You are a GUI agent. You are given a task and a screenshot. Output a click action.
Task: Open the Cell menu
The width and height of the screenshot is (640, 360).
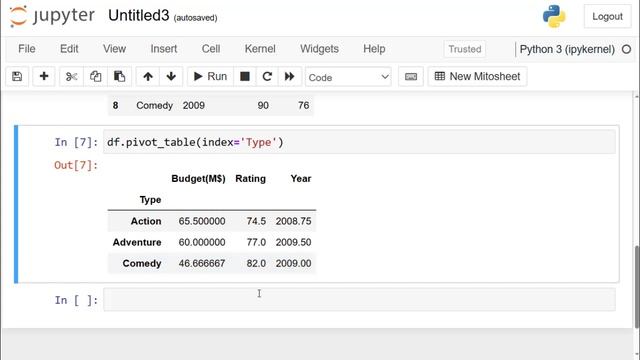tap(211, 49)
